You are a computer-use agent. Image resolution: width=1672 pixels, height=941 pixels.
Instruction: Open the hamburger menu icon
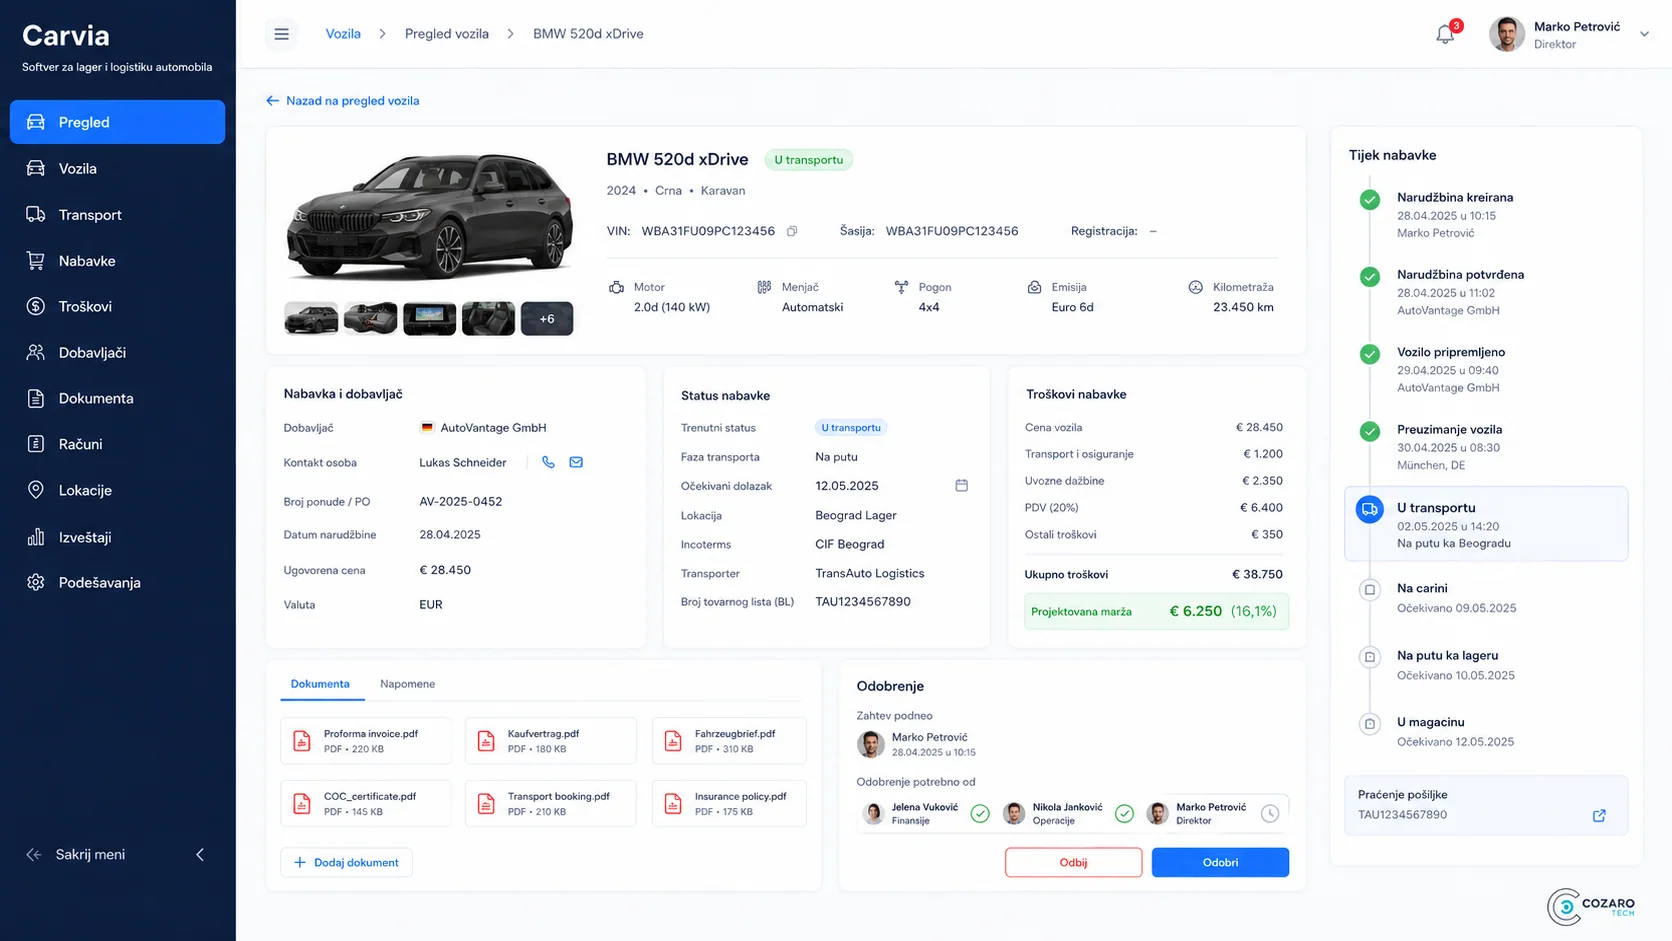[x=281, y=34]
